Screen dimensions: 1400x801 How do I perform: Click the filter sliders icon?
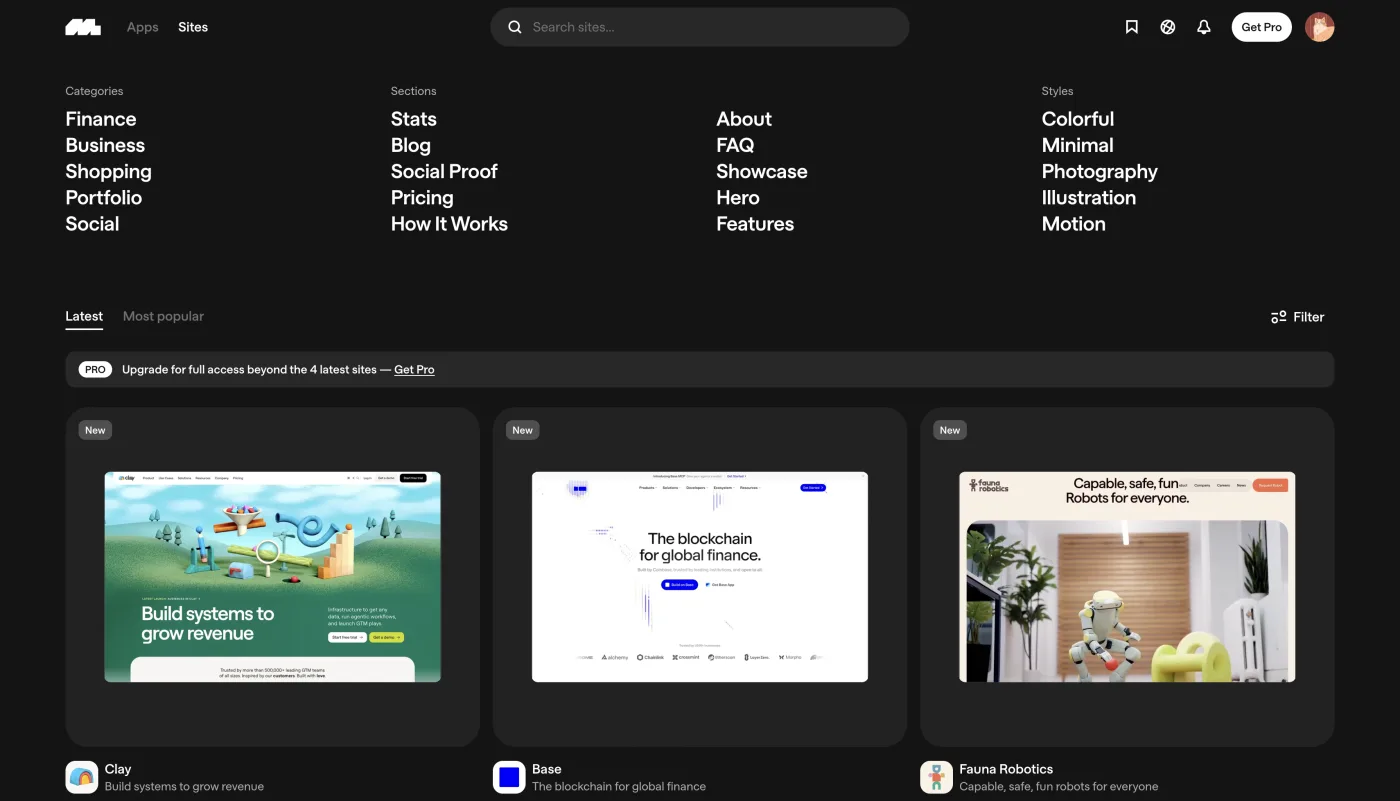click(1278, 317)
